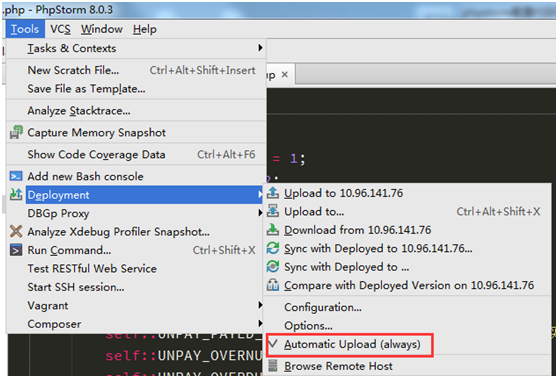
Task: Click the Download from 10.96.141.76 icon
Action: [x=273, y=230]
